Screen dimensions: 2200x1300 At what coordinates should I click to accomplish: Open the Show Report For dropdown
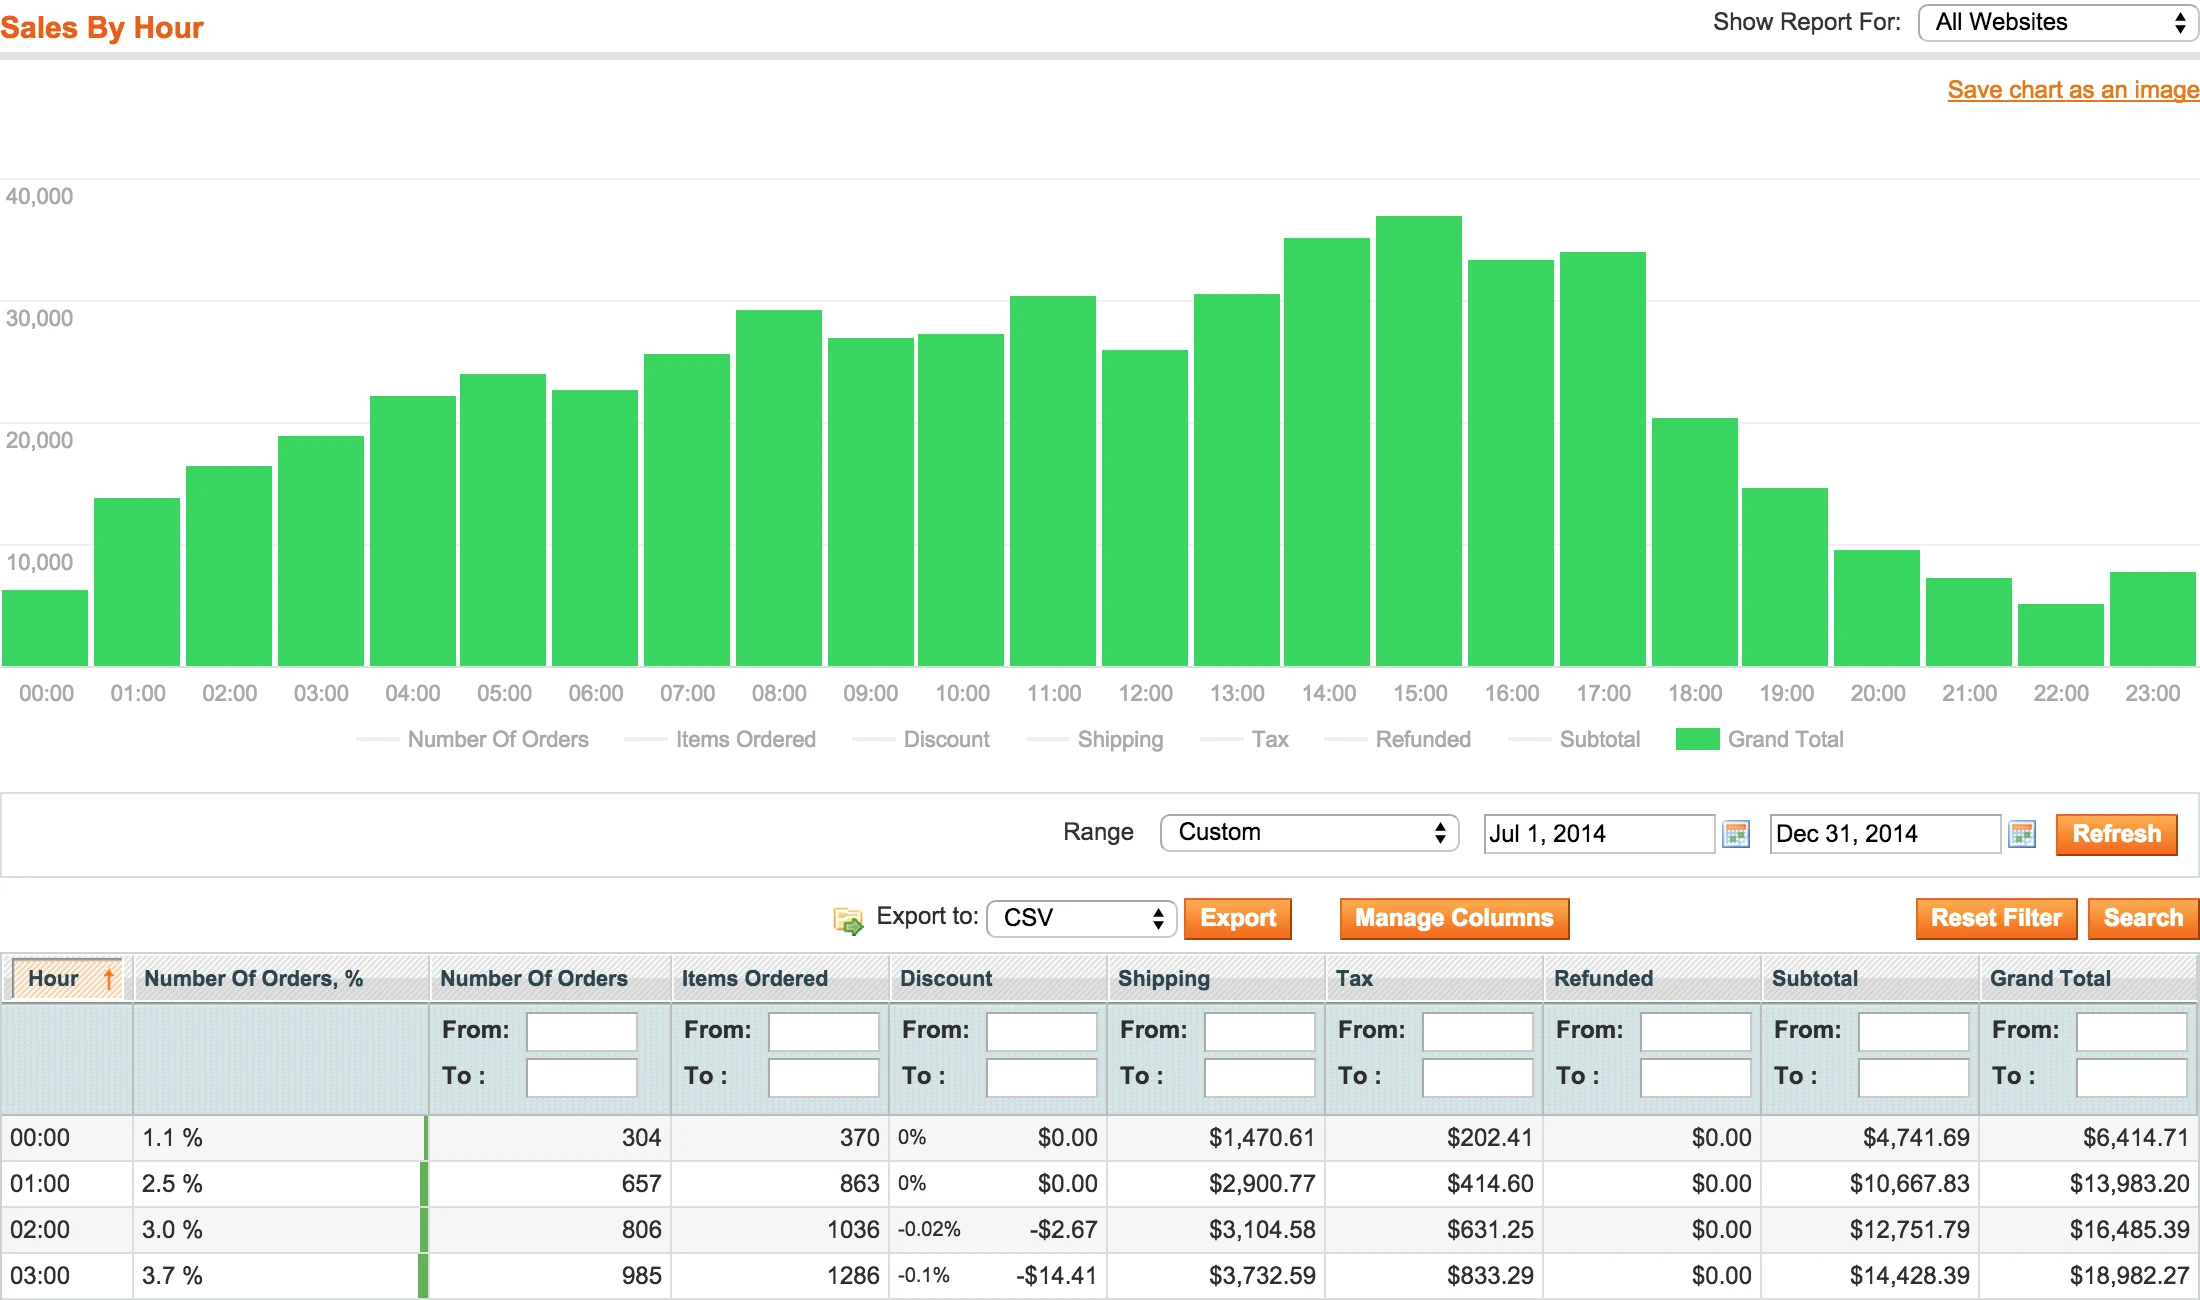(x=2056, y=21)
